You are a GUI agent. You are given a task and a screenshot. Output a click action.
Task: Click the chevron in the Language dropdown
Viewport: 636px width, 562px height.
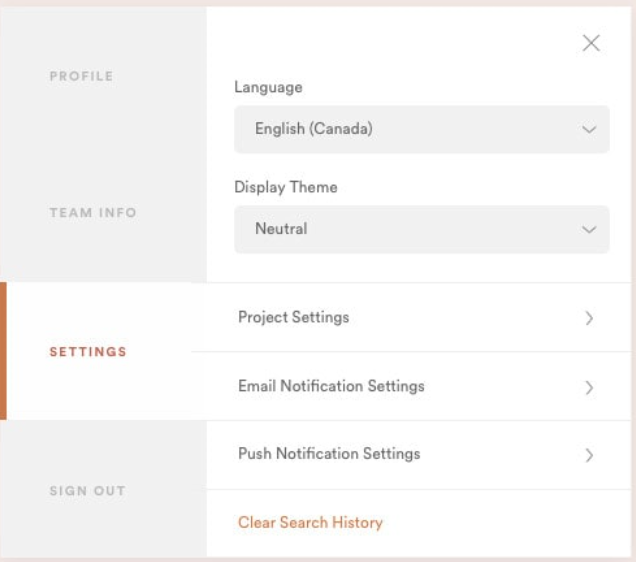(589, 130)
